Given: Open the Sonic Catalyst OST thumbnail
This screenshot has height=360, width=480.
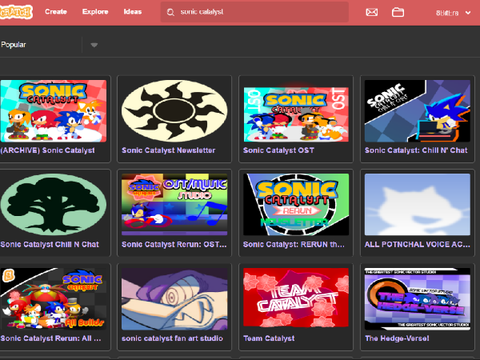Looking at the screenshot, I should (x=296, y=114).
